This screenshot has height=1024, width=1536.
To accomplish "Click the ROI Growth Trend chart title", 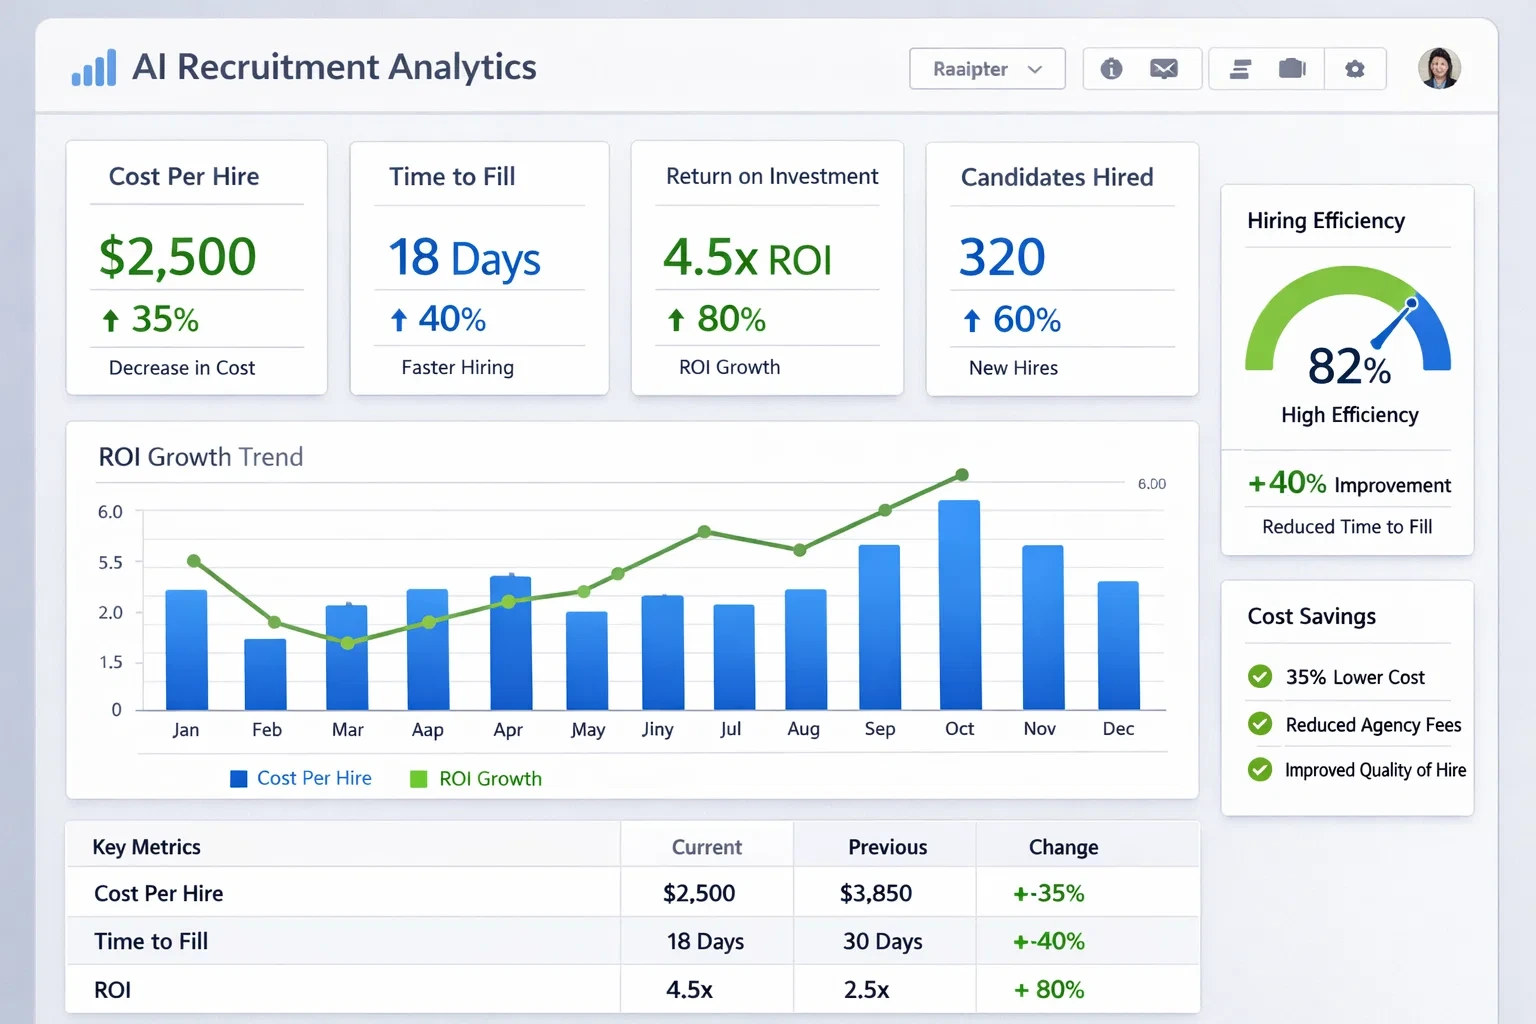I will [201, 457].
